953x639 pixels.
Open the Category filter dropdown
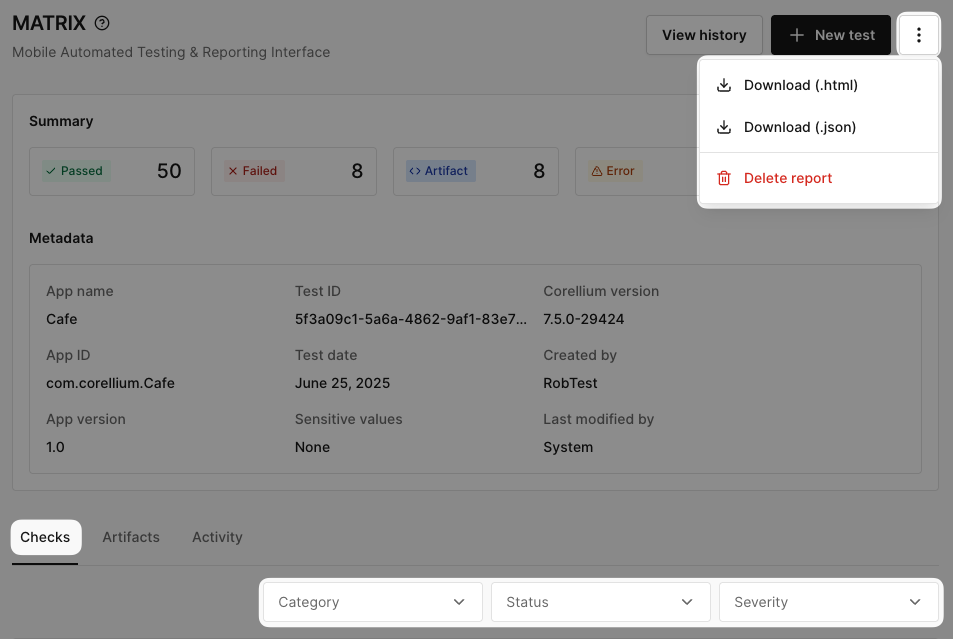(x=373, y=602)
